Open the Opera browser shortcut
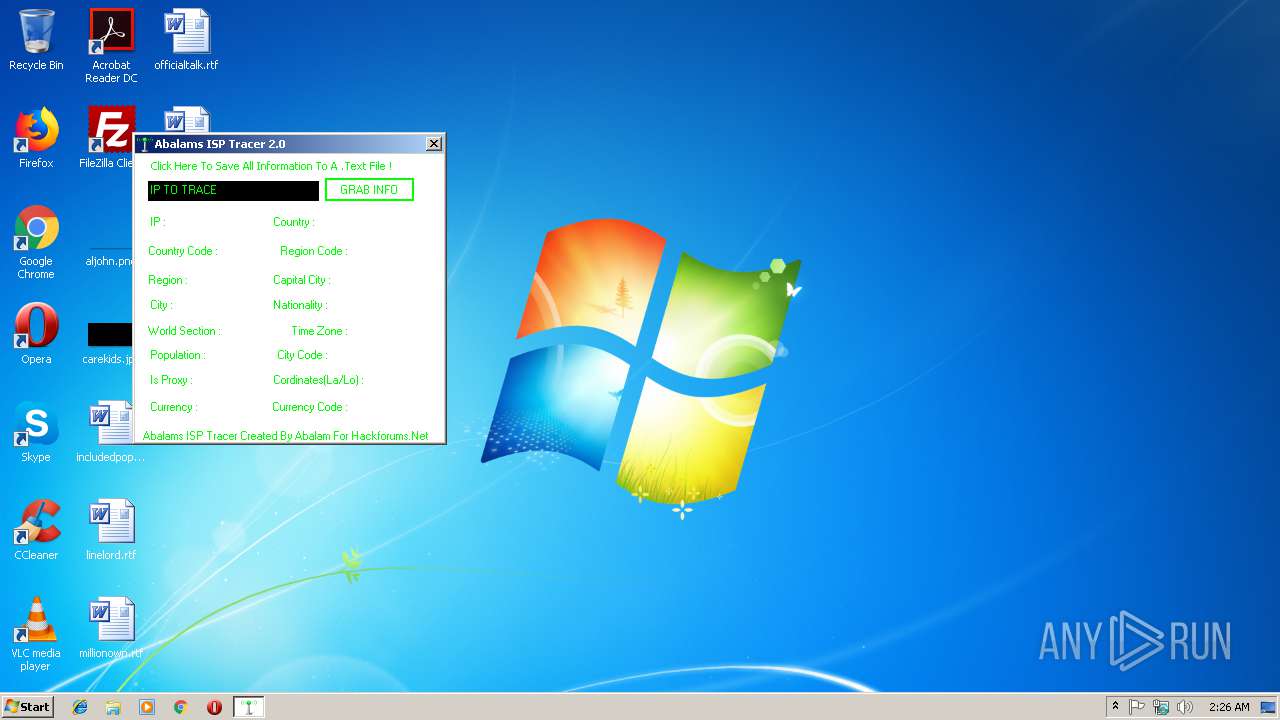 coord(36,334)
